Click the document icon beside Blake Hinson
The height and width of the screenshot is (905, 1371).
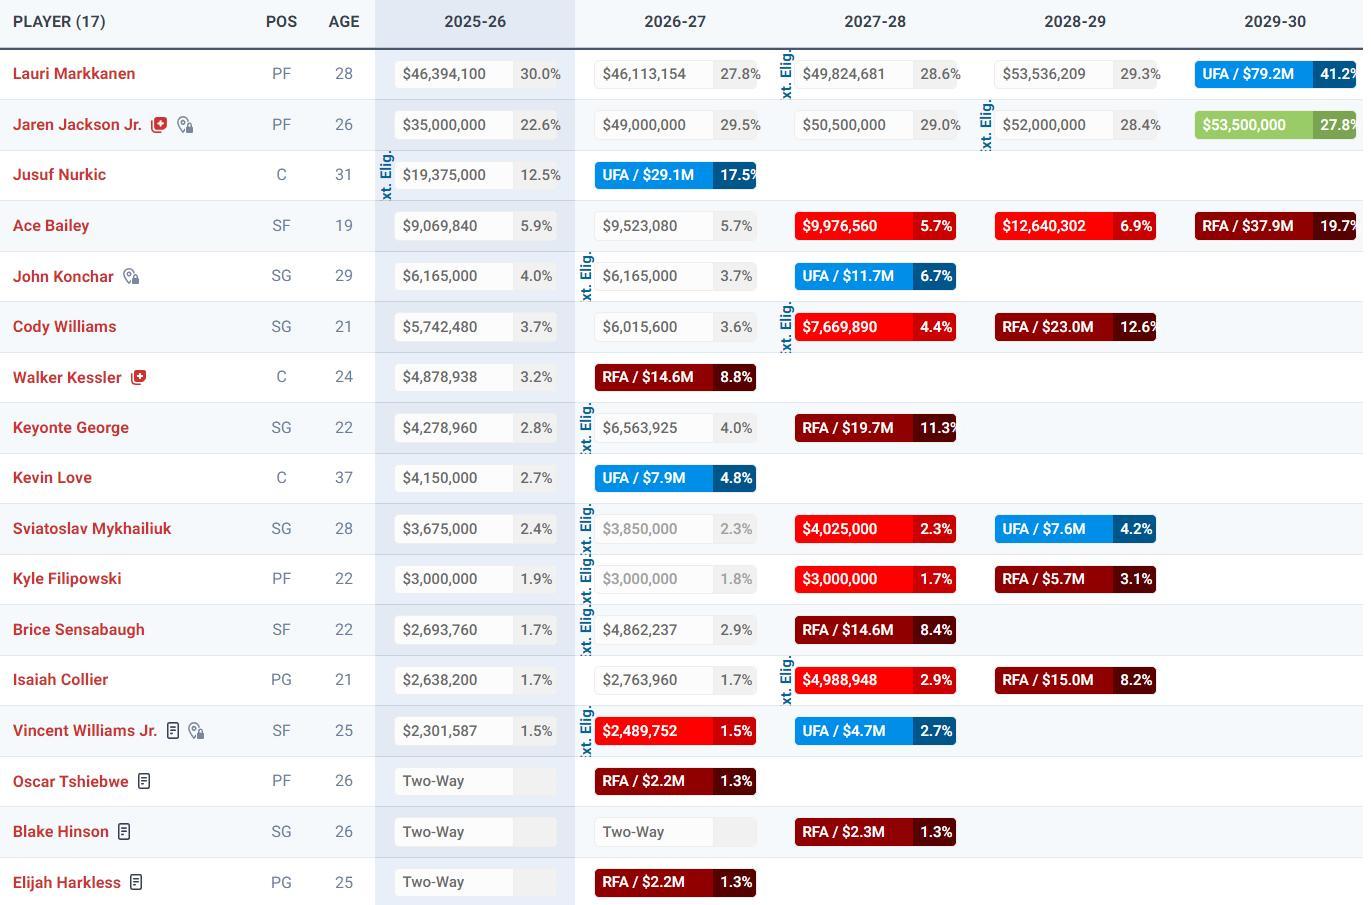tap(124, 832)
